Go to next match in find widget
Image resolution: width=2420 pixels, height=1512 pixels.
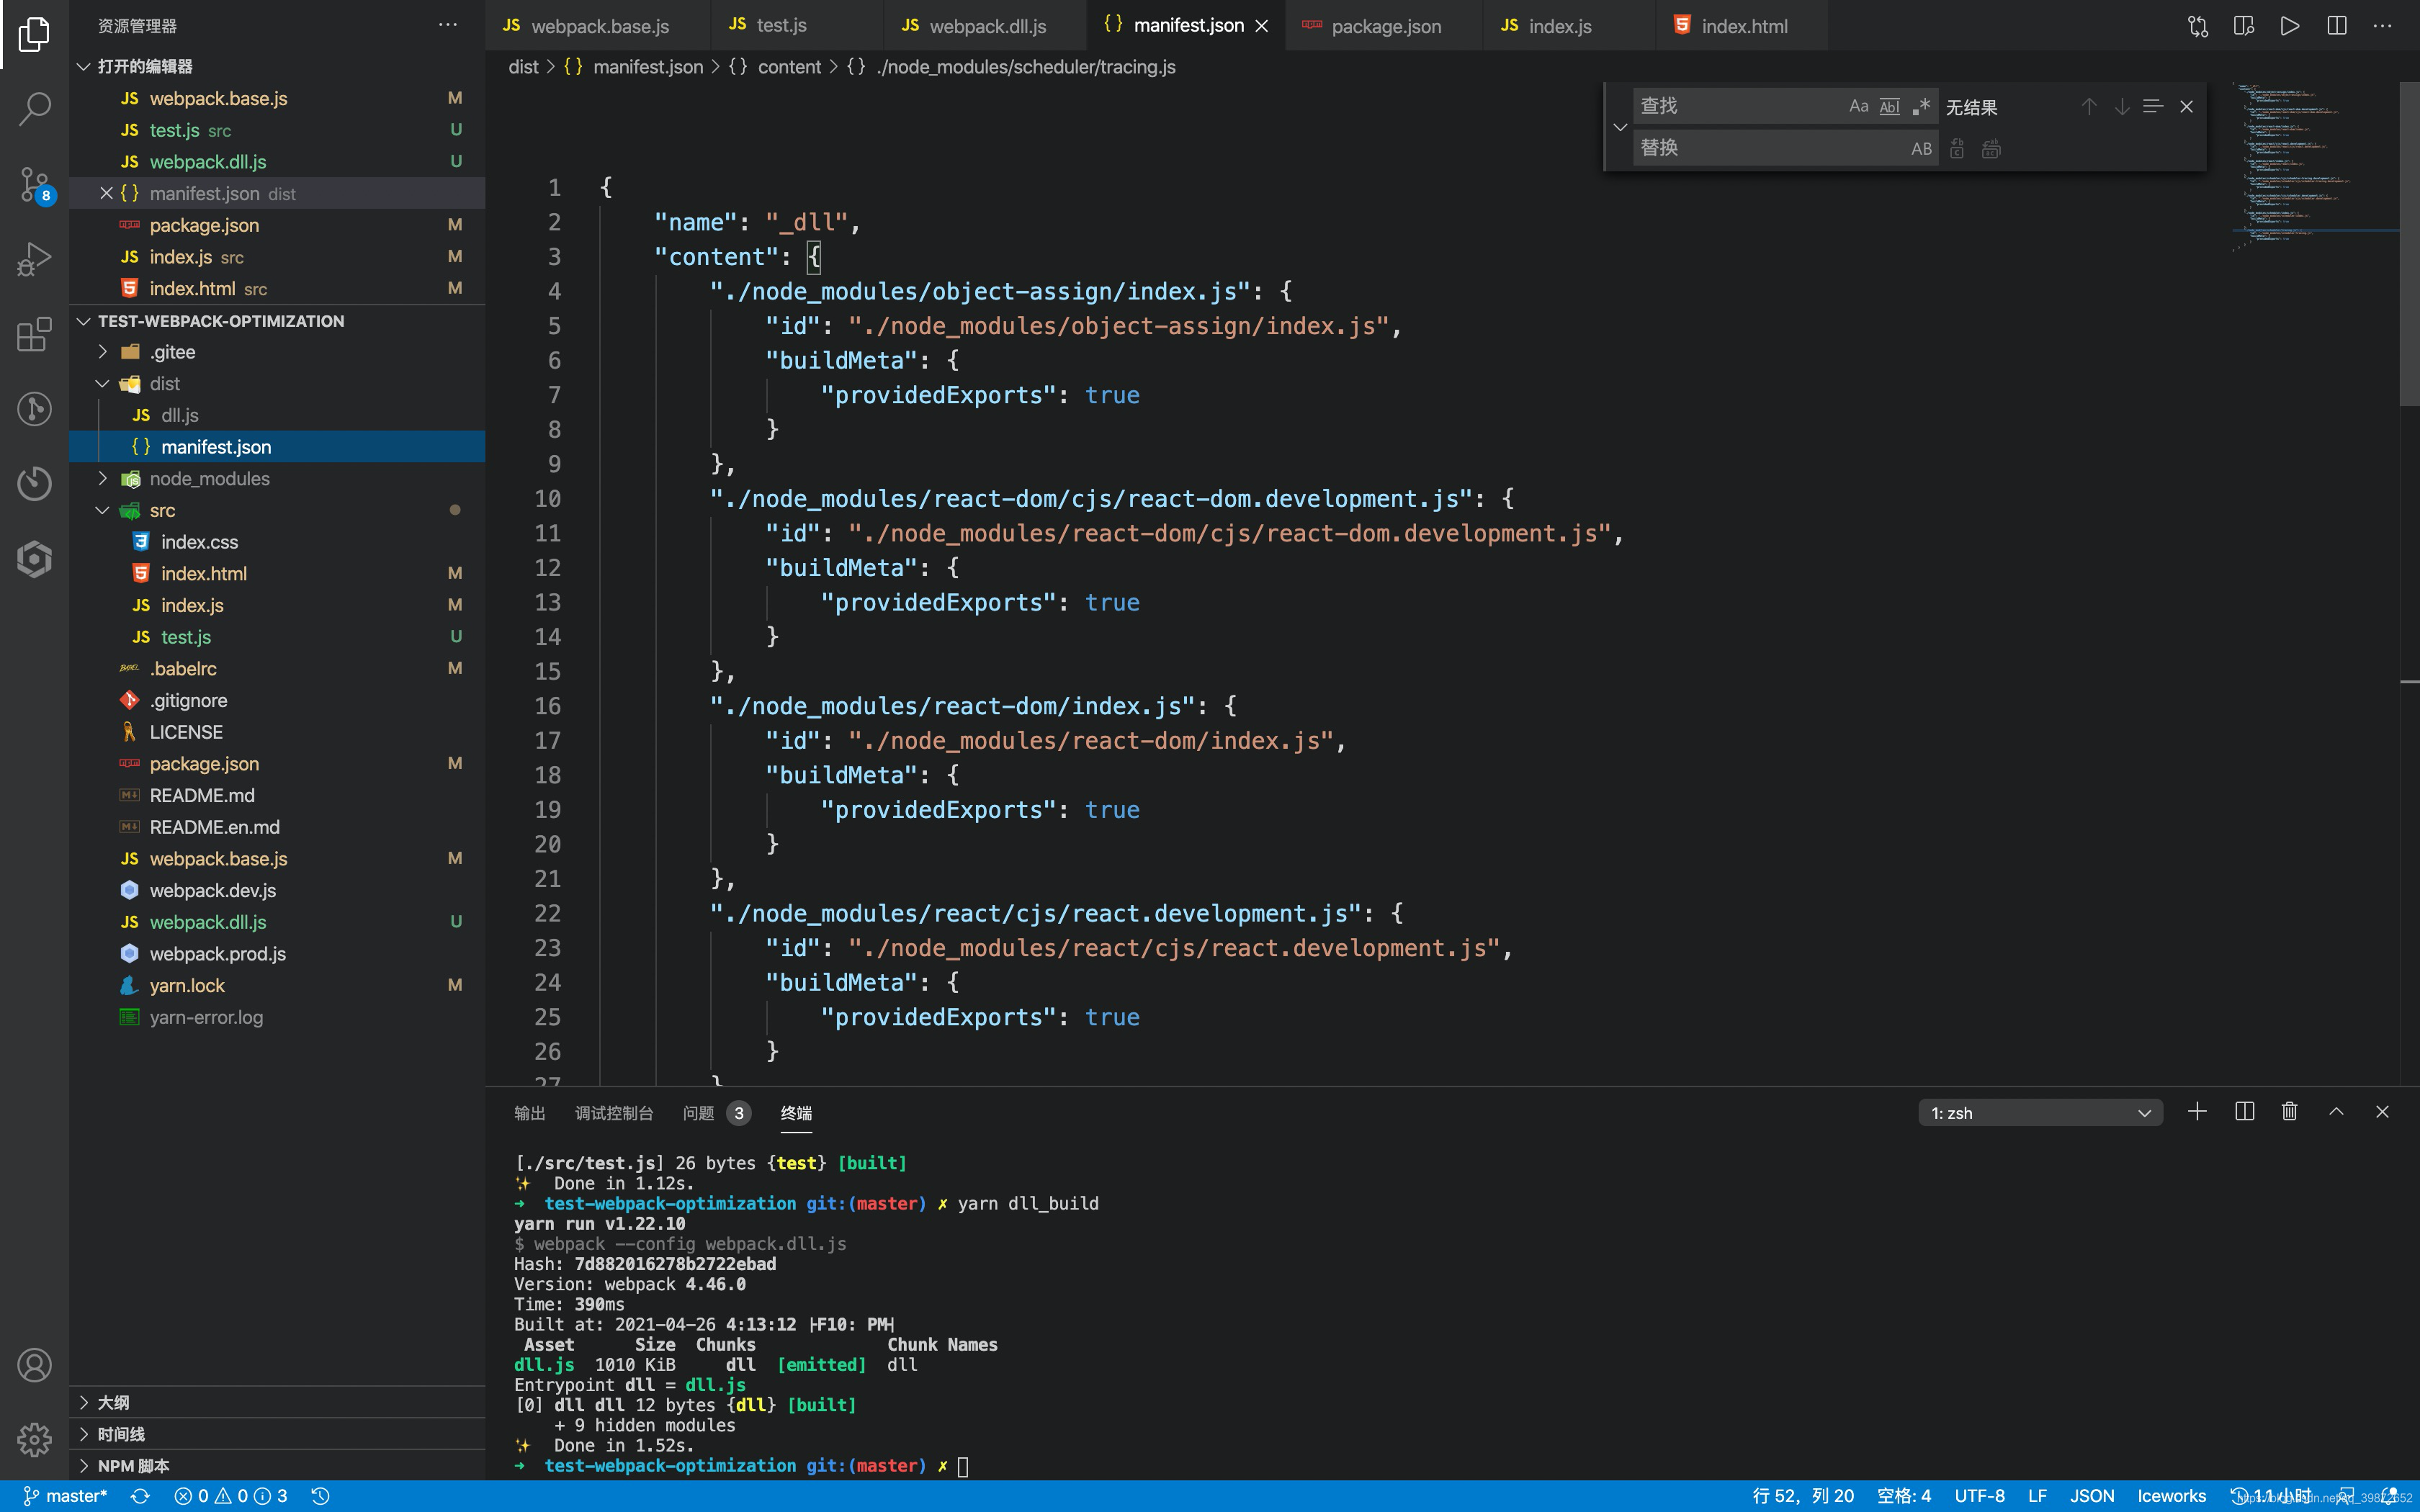point(2121,106)
